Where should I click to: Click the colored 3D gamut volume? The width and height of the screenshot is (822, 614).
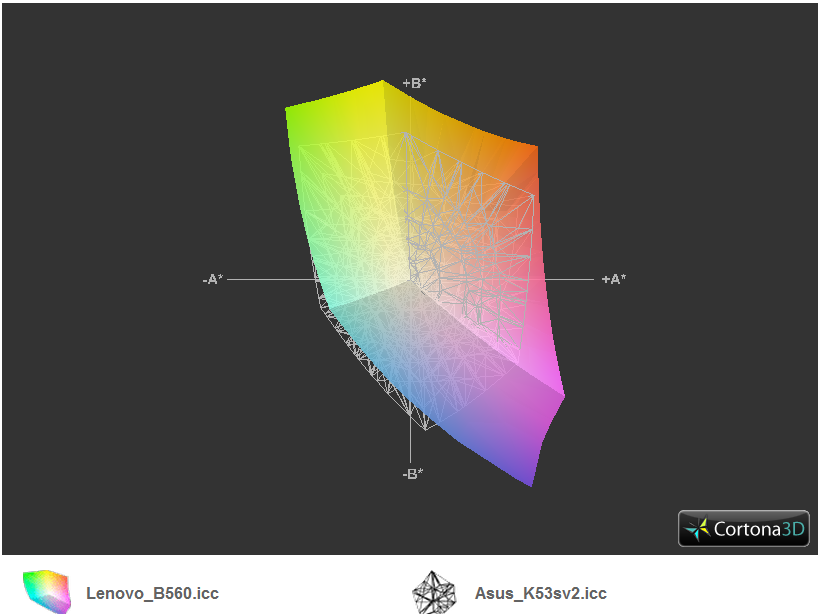coord(425,283)
